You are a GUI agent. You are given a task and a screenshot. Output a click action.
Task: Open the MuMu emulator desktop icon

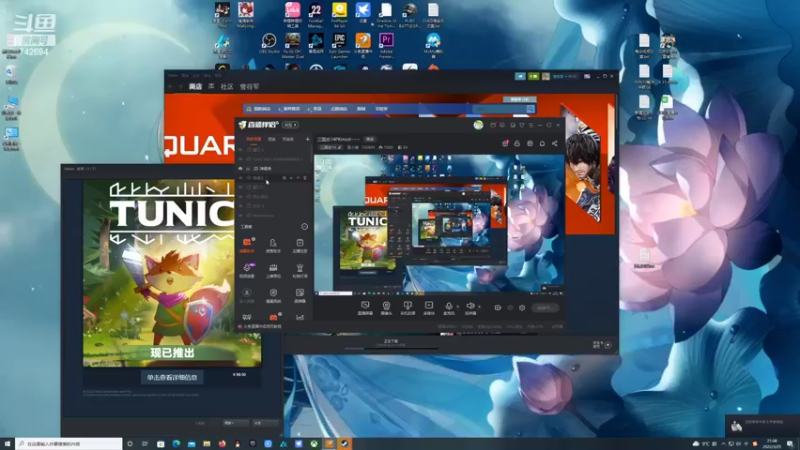pyautogui.click(x=433, y=44)
